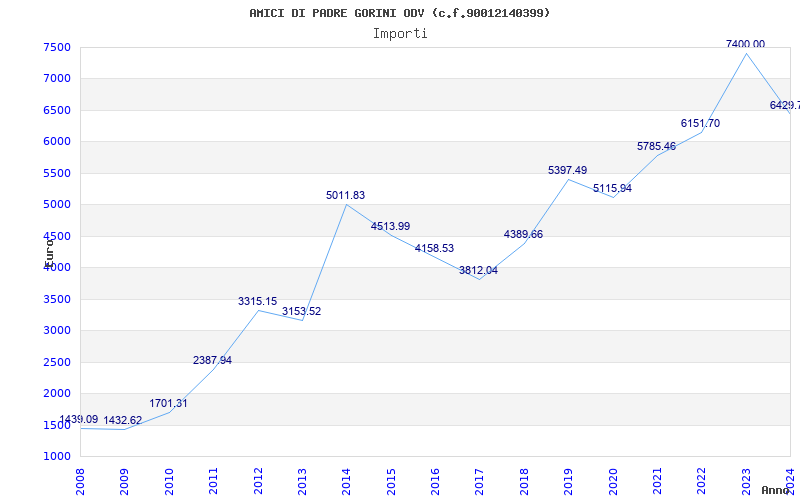
Task: Select the 3812.04 data point label
Action: tap(478, 270)
